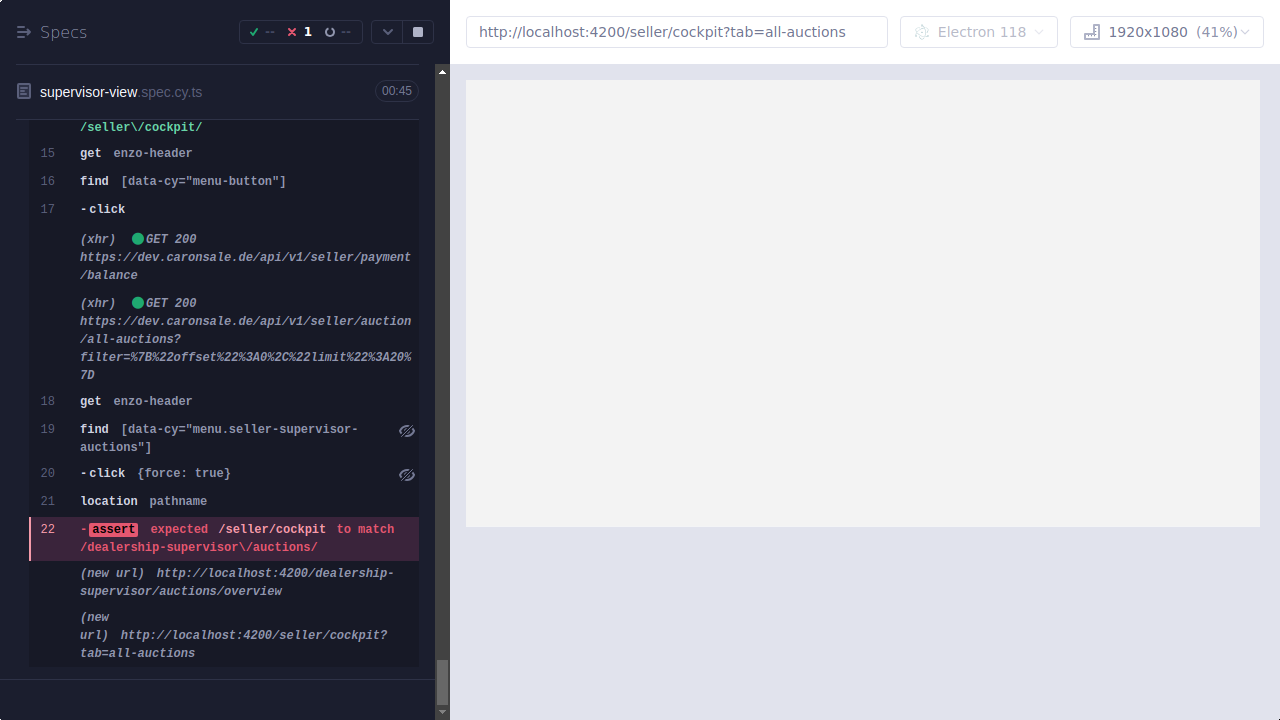This screenshot has height=720, width=1280.
Task: Click the get enzo-header command on line 15
Action: pos(152,152)
